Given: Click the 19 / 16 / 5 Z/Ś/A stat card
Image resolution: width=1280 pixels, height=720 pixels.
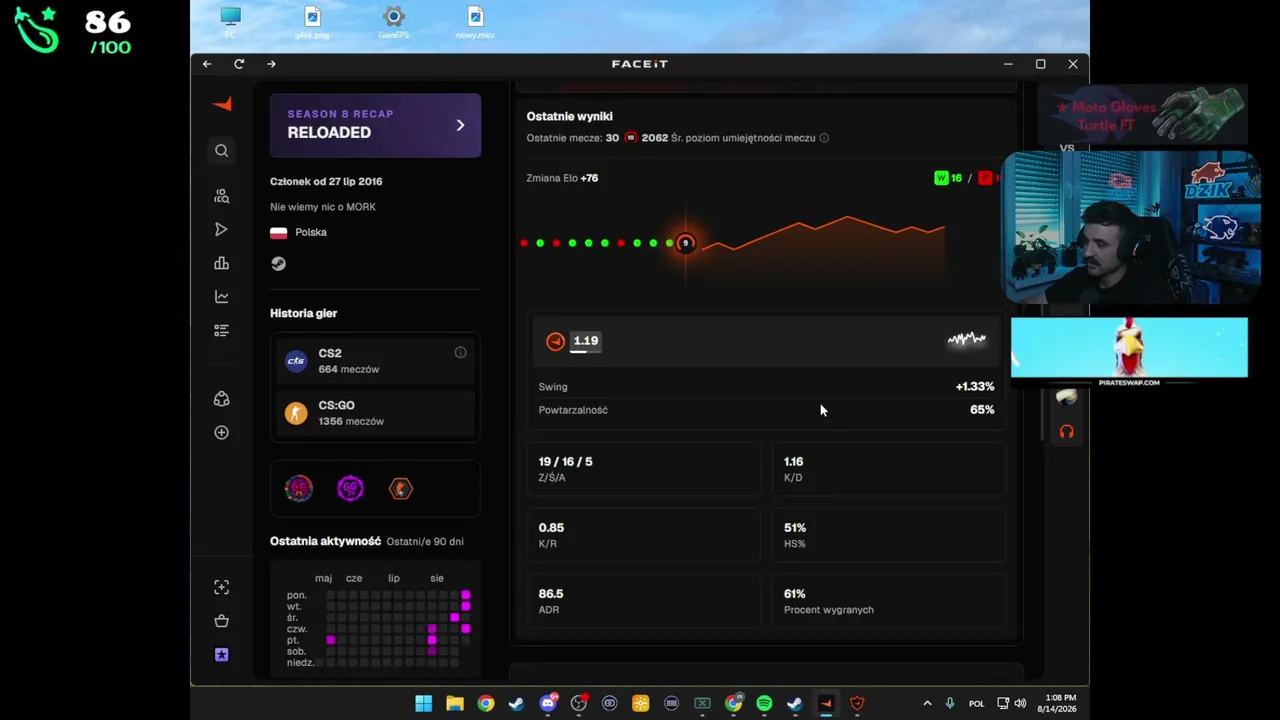Looking at the screenshot, I should pyautogui.click(x=643, y=469).
